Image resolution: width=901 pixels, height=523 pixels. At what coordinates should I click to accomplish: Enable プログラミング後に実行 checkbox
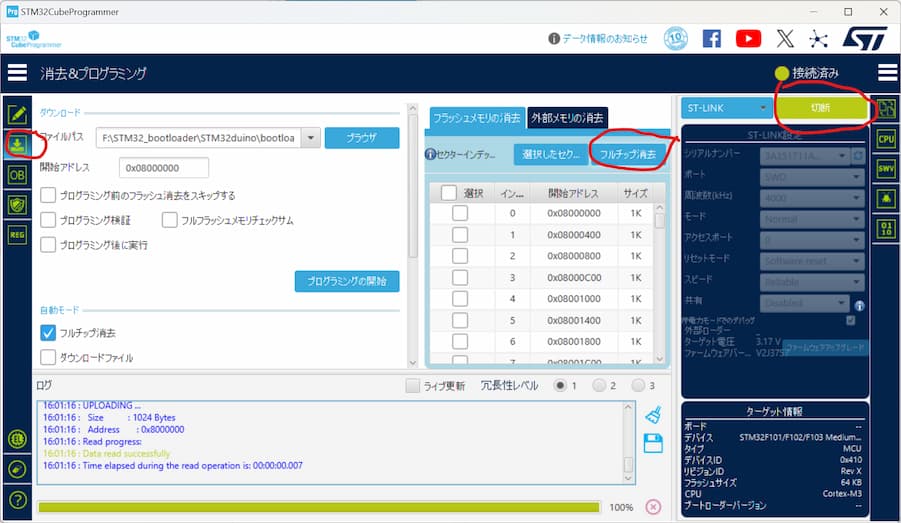click(x=48, y=244)
